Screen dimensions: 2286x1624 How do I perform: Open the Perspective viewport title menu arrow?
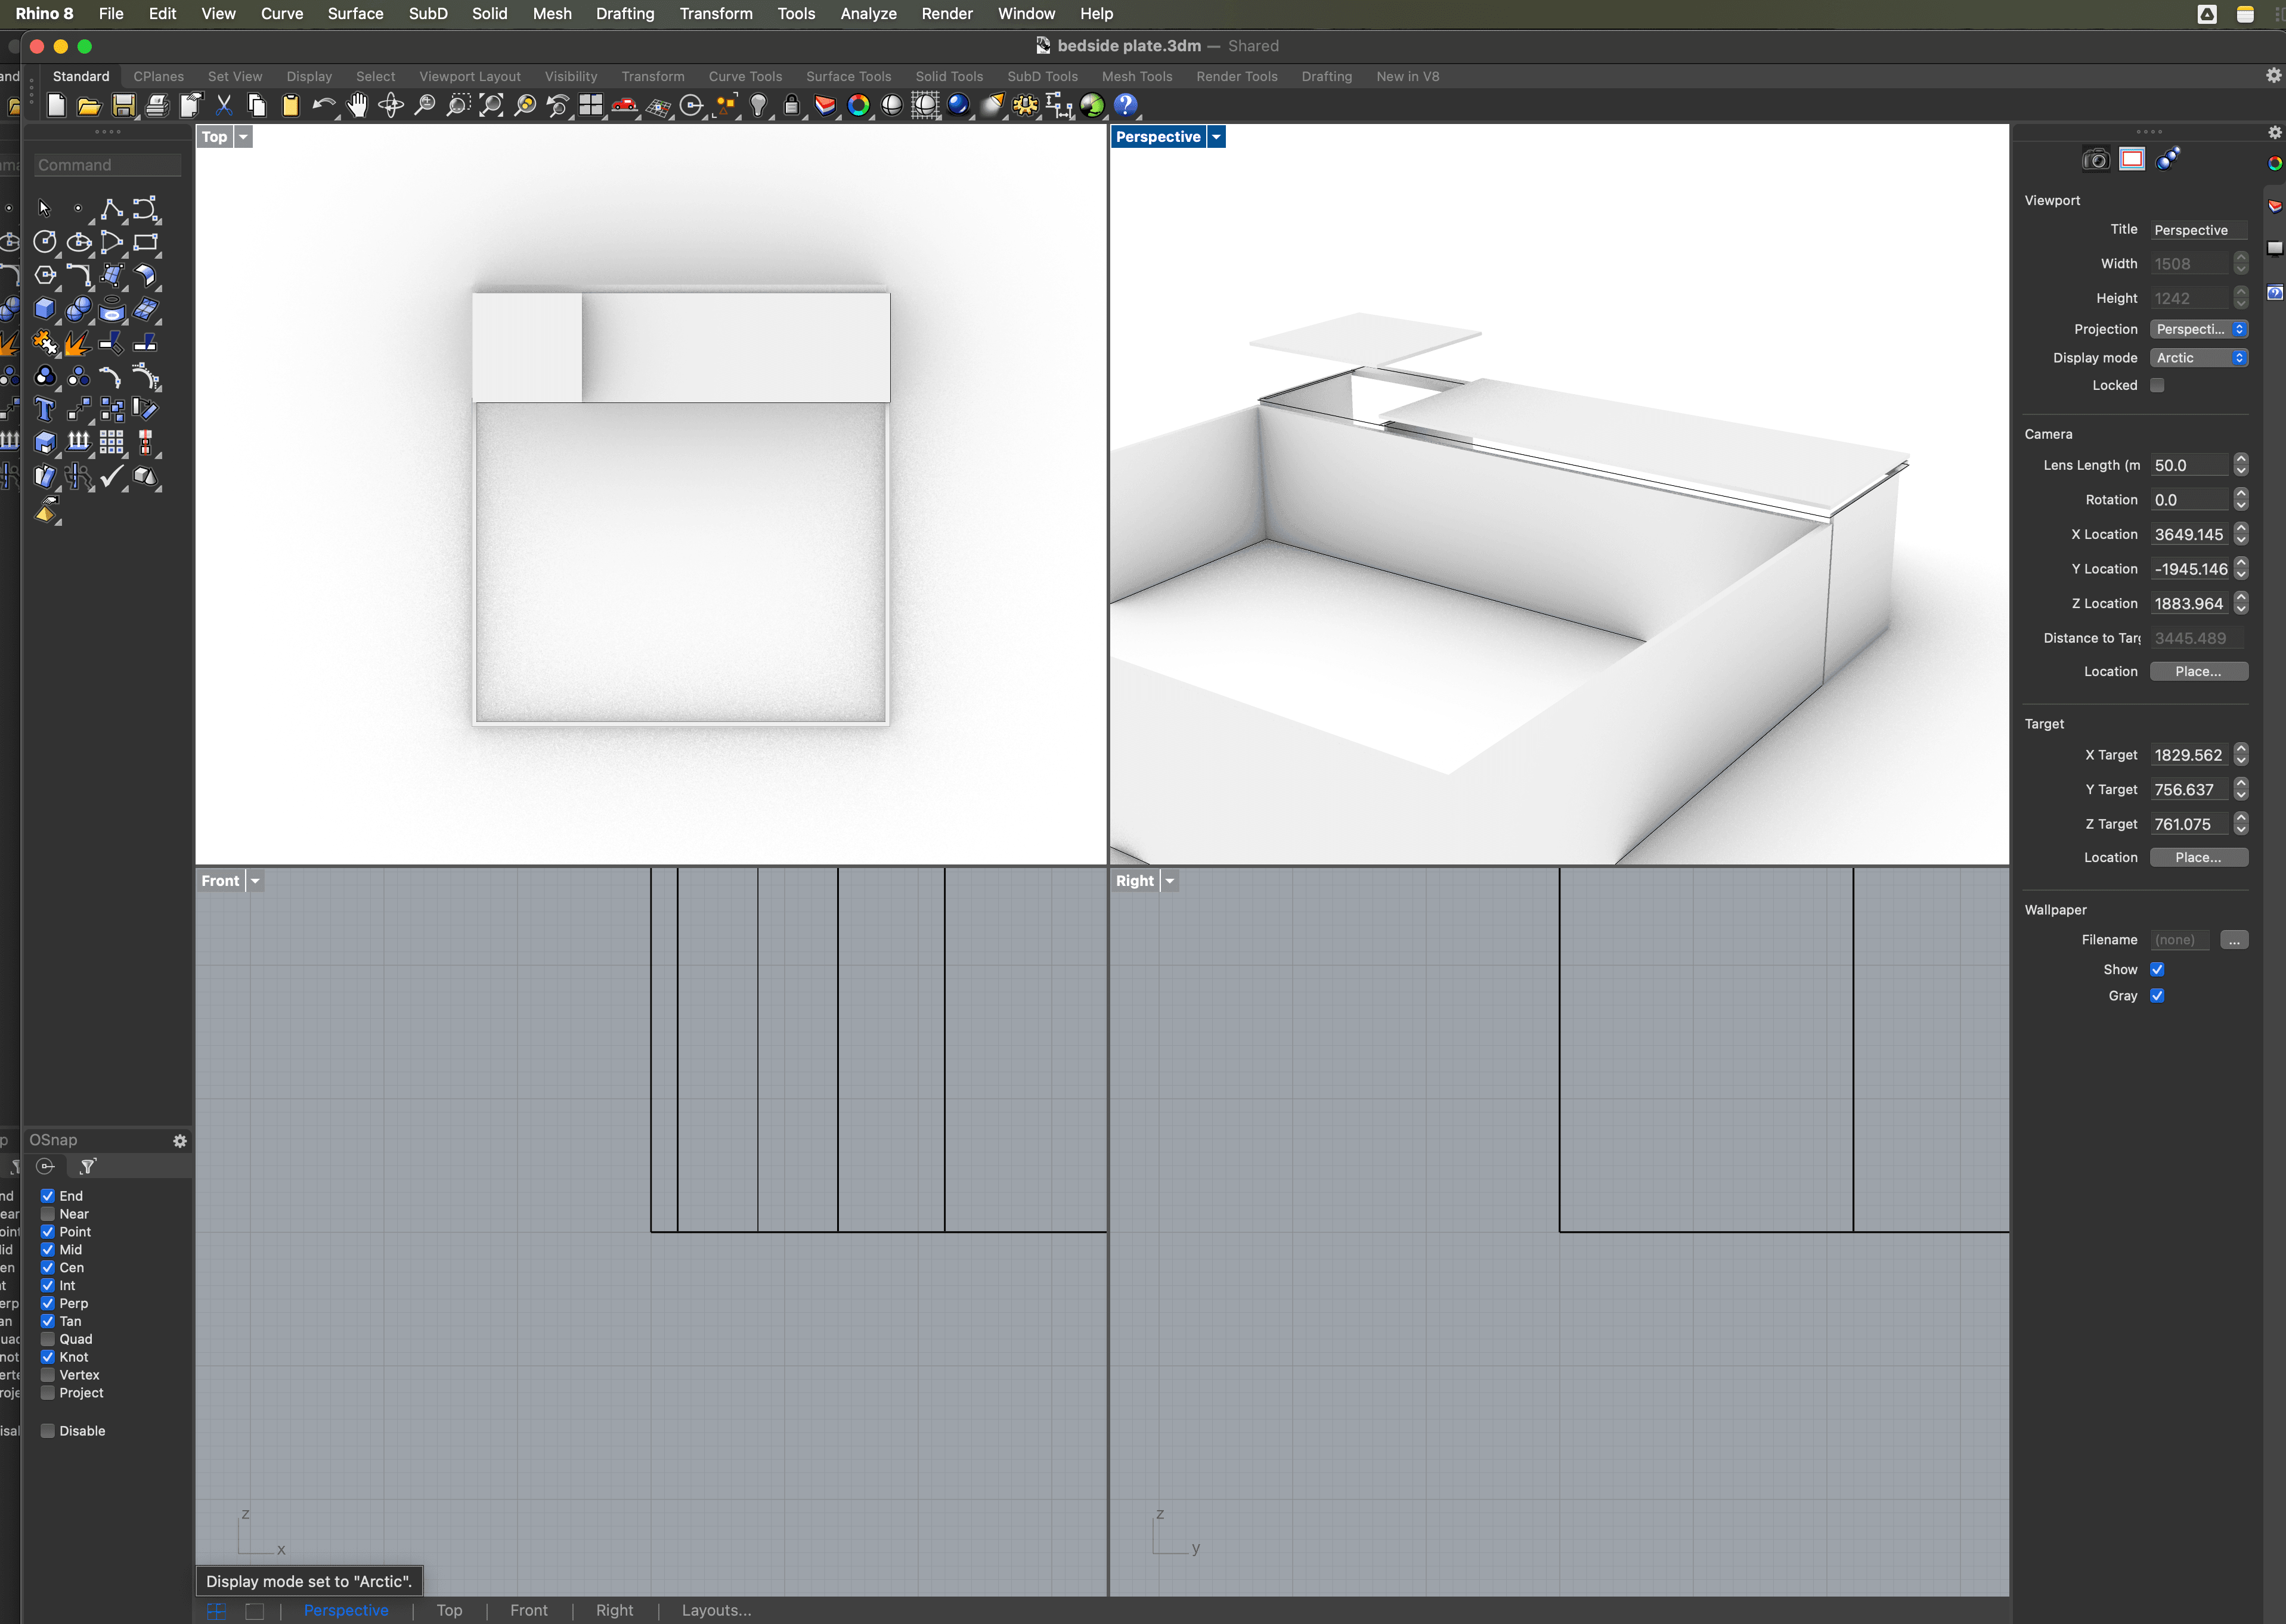click(1216, 137)
